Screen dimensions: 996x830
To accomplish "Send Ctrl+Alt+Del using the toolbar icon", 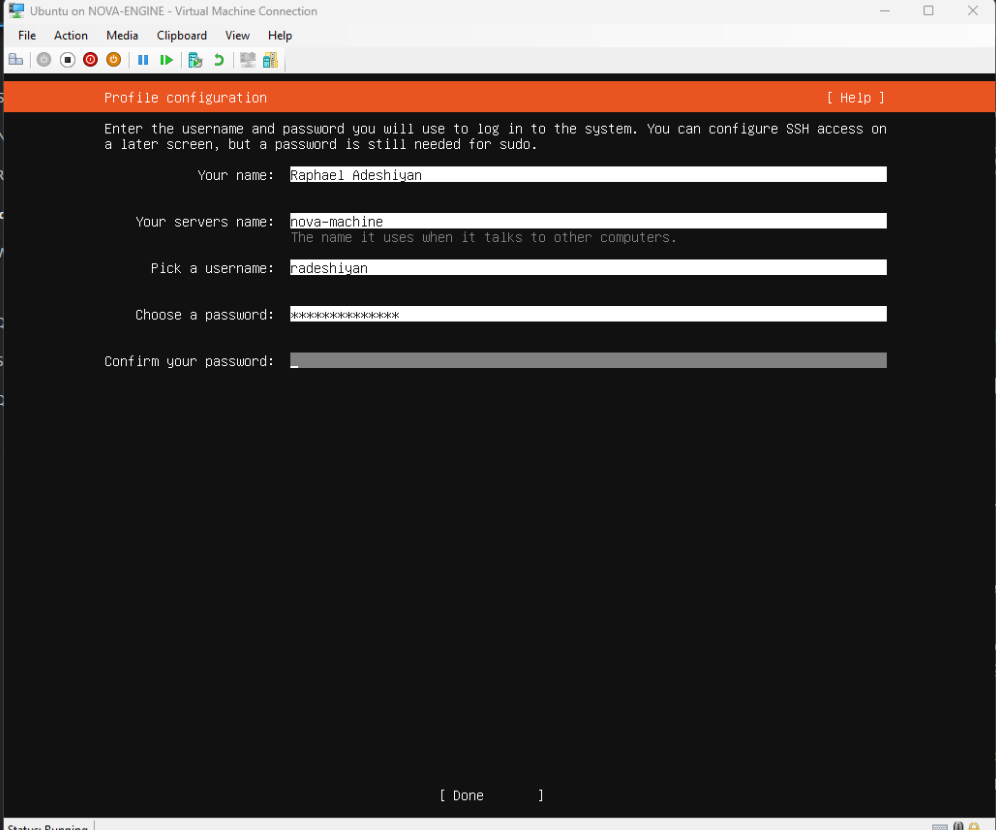I will click(x=16, y=60).
